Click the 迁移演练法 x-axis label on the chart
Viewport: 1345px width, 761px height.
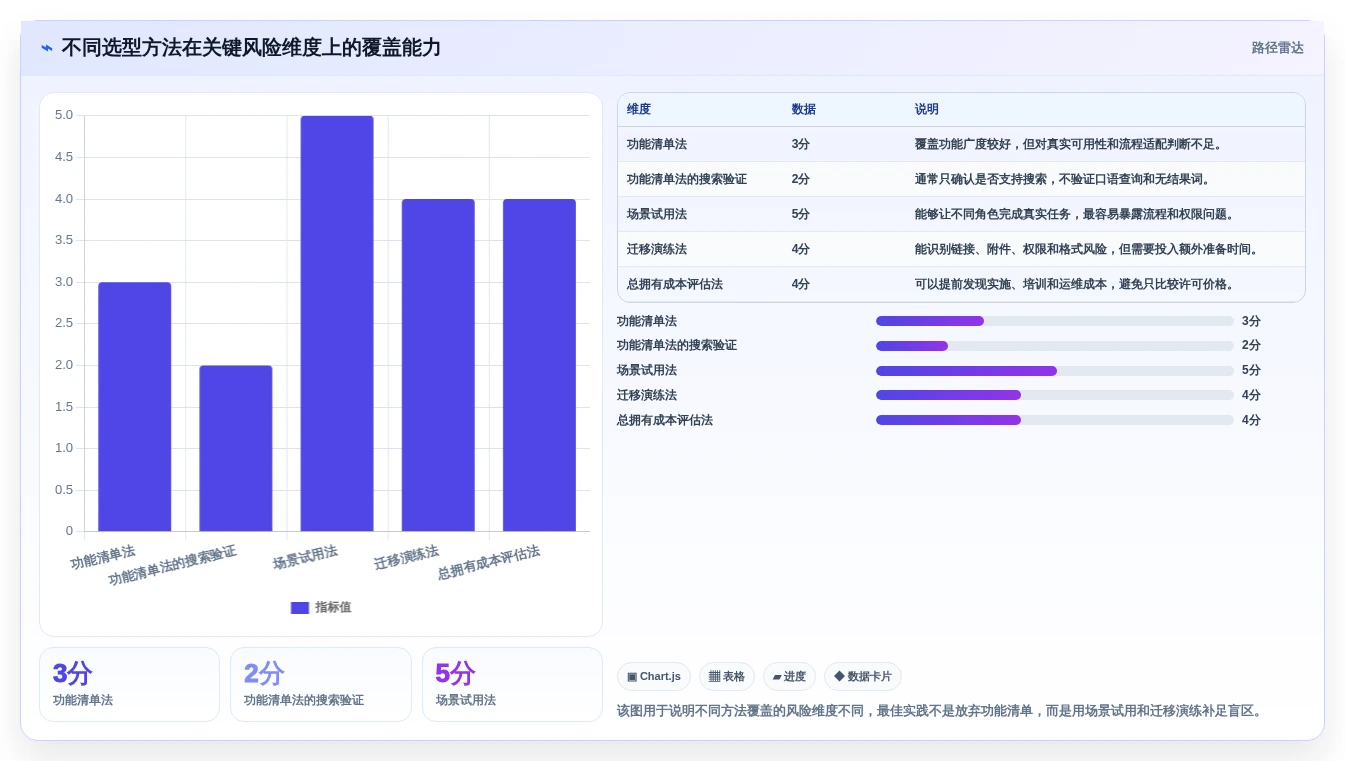click(406, 557)
